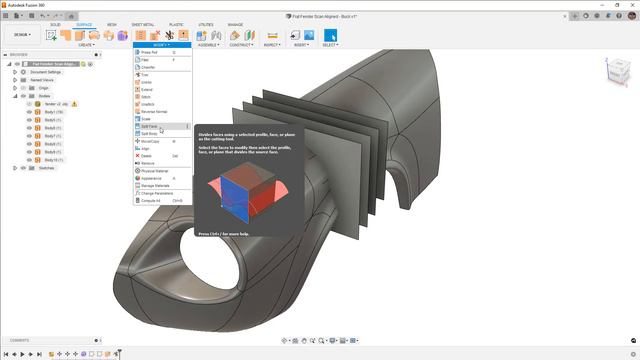Click the Offset Plane construct icon
640x360 pixels.
pyautogui.click(x=235, y=36)
